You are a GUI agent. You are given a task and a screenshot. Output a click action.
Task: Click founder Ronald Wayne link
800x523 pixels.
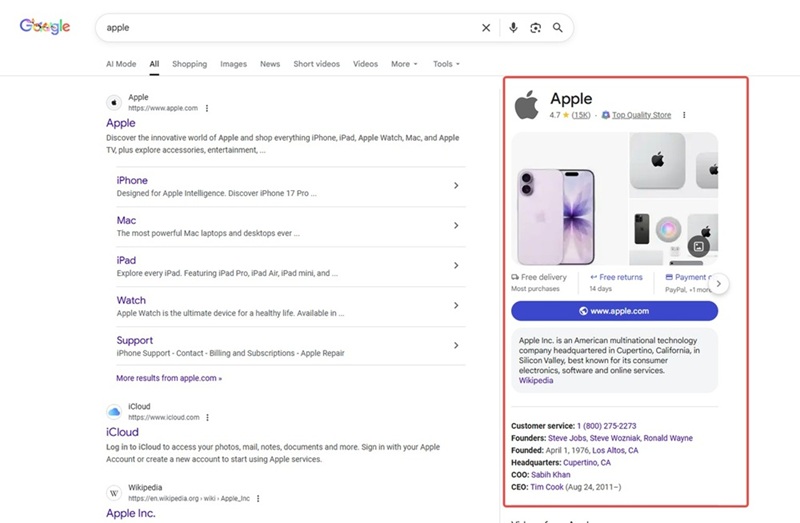click(668, 438)
